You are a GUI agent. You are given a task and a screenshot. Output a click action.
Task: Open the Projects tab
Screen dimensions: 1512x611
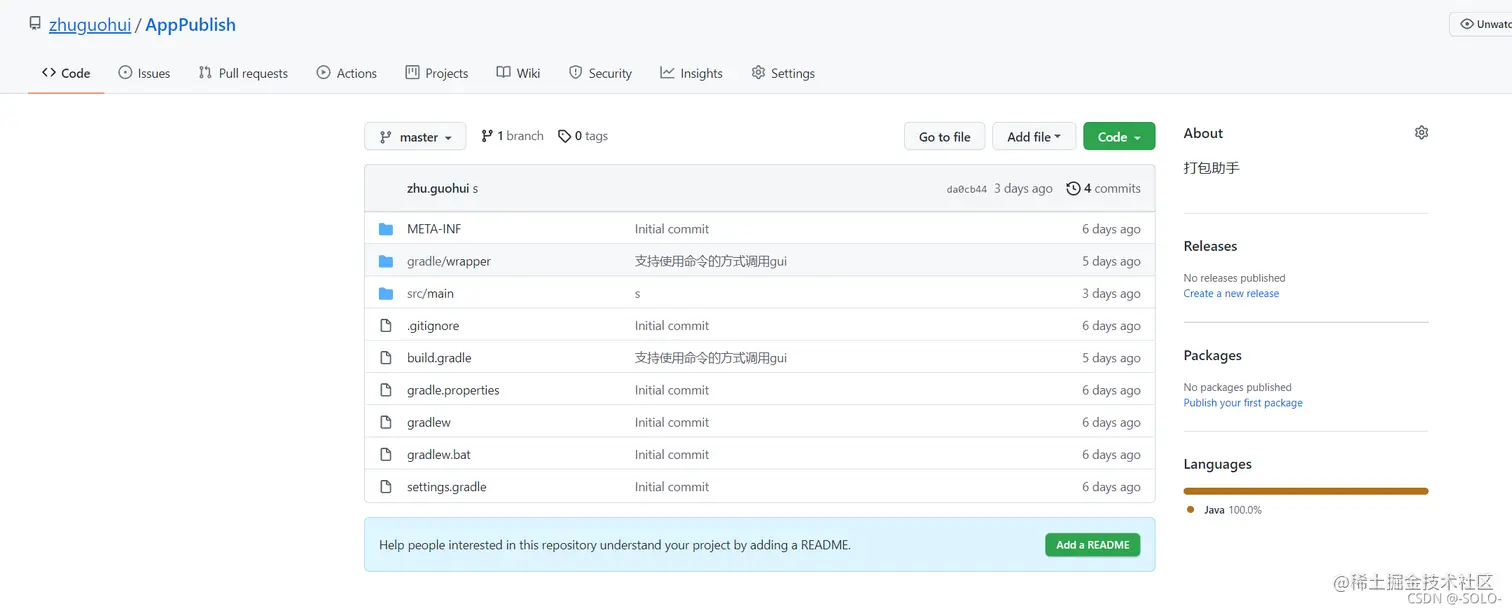click(437, 73)
